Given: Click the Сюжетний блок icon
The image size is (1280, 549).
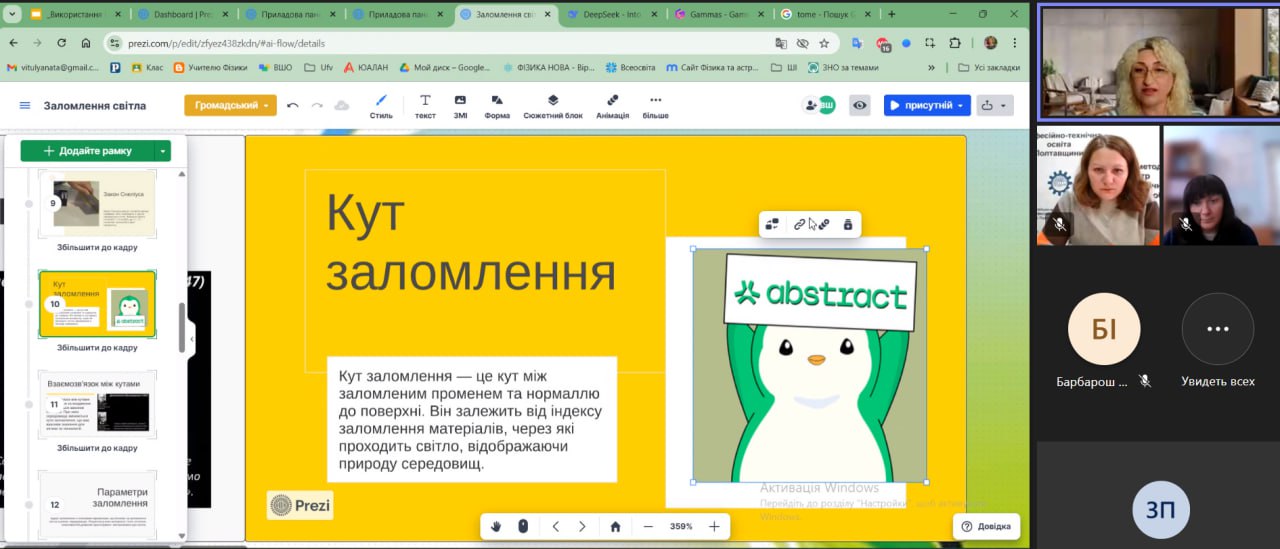Looking at the screenshot, I should [x=552, y=105].
